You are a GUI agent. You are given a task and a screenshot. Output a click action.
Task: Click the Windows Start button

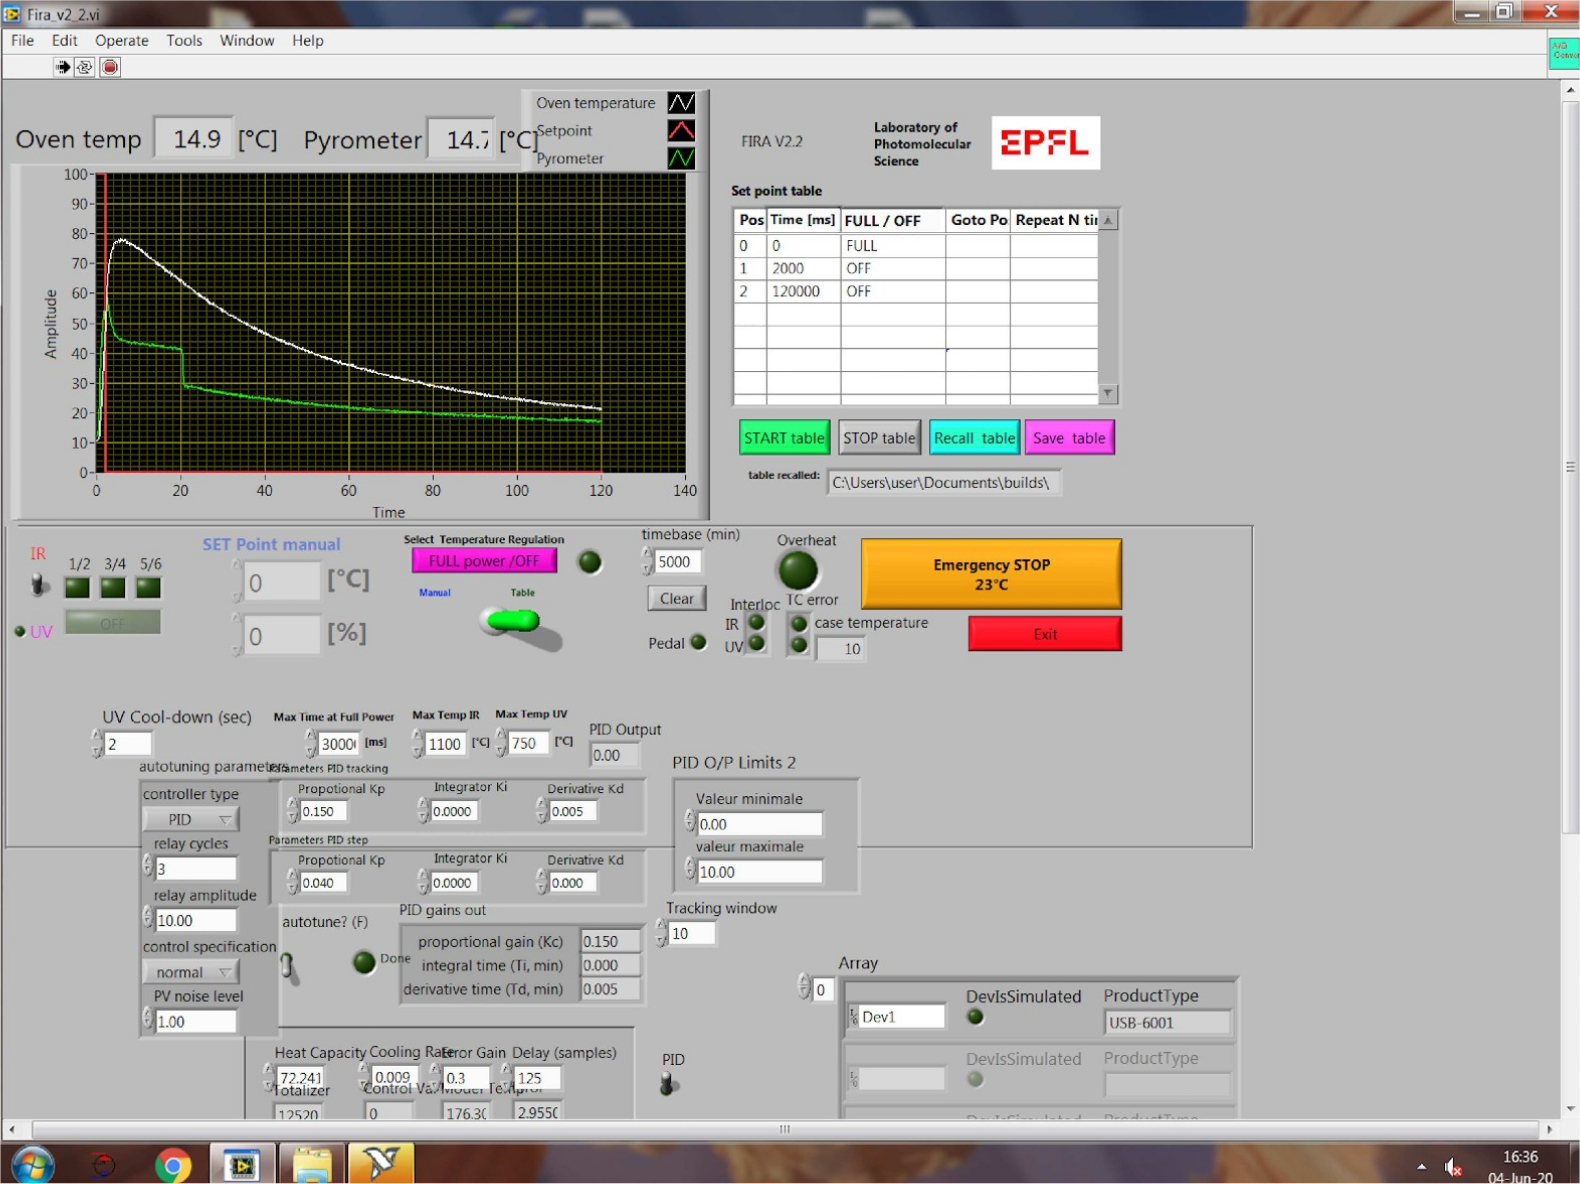(32, 1165)
